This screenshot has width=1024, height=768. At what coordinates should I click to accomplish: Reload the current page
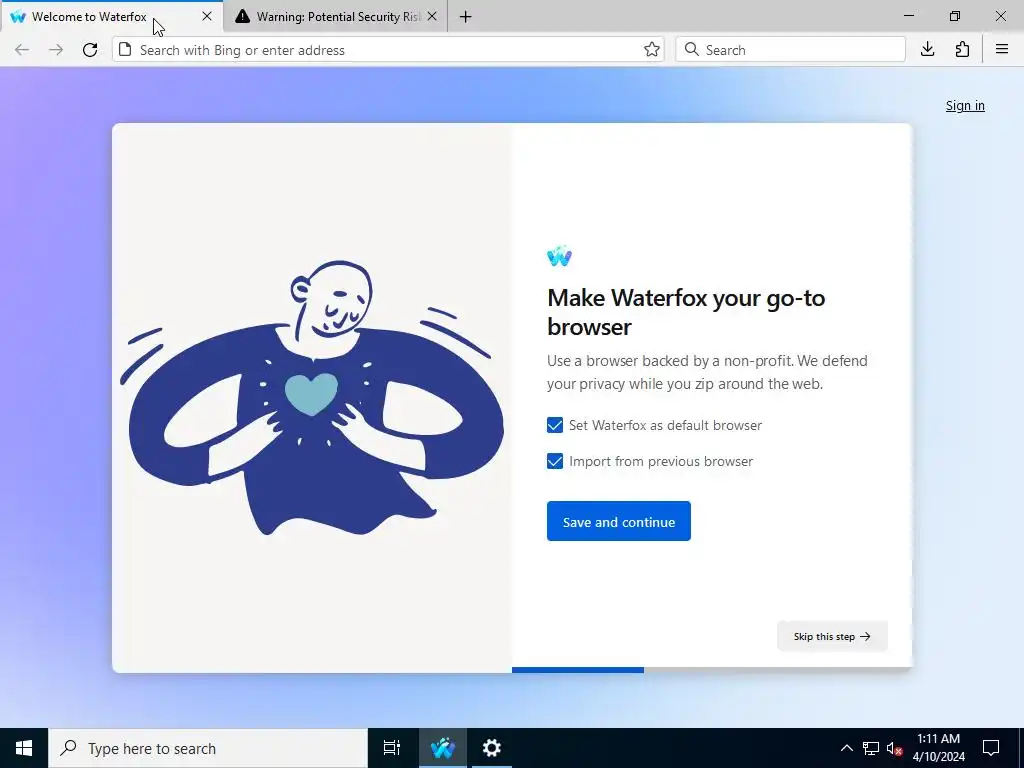tap(90, 50)
